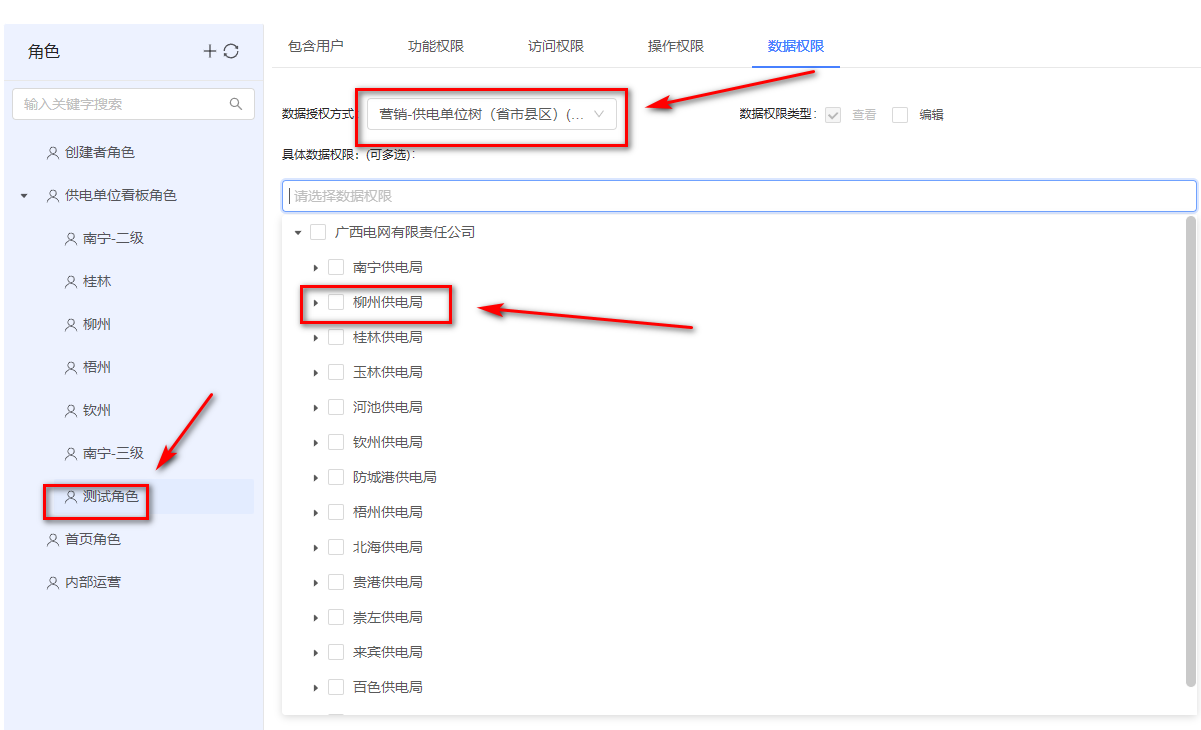The height and width of the screenshot is (730, 1201).
Task: Click the refresh icon in role panel
Action: pyautogui.click(x=231, y=51)
